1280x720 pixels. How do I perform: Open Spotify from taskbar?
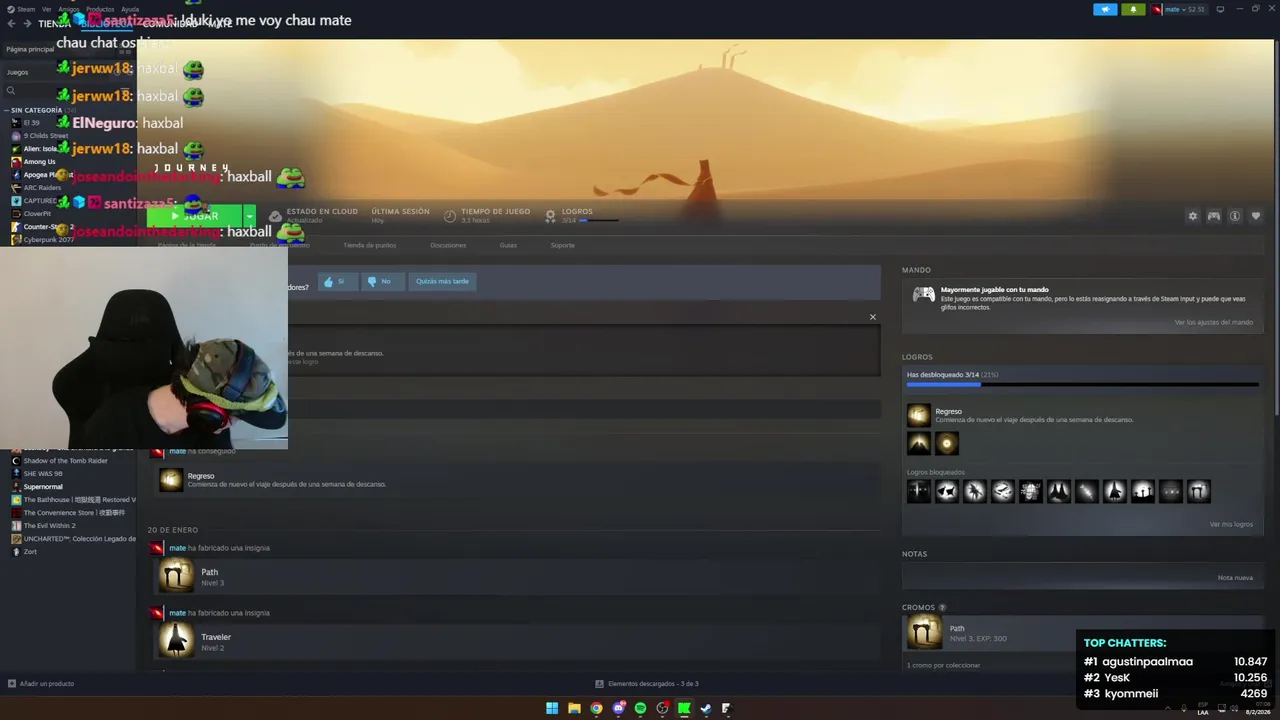[640, 708]
